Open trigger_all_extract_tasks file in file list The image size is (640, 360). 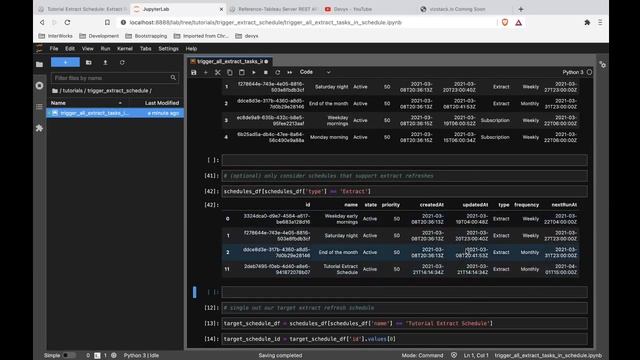point(115,113)
